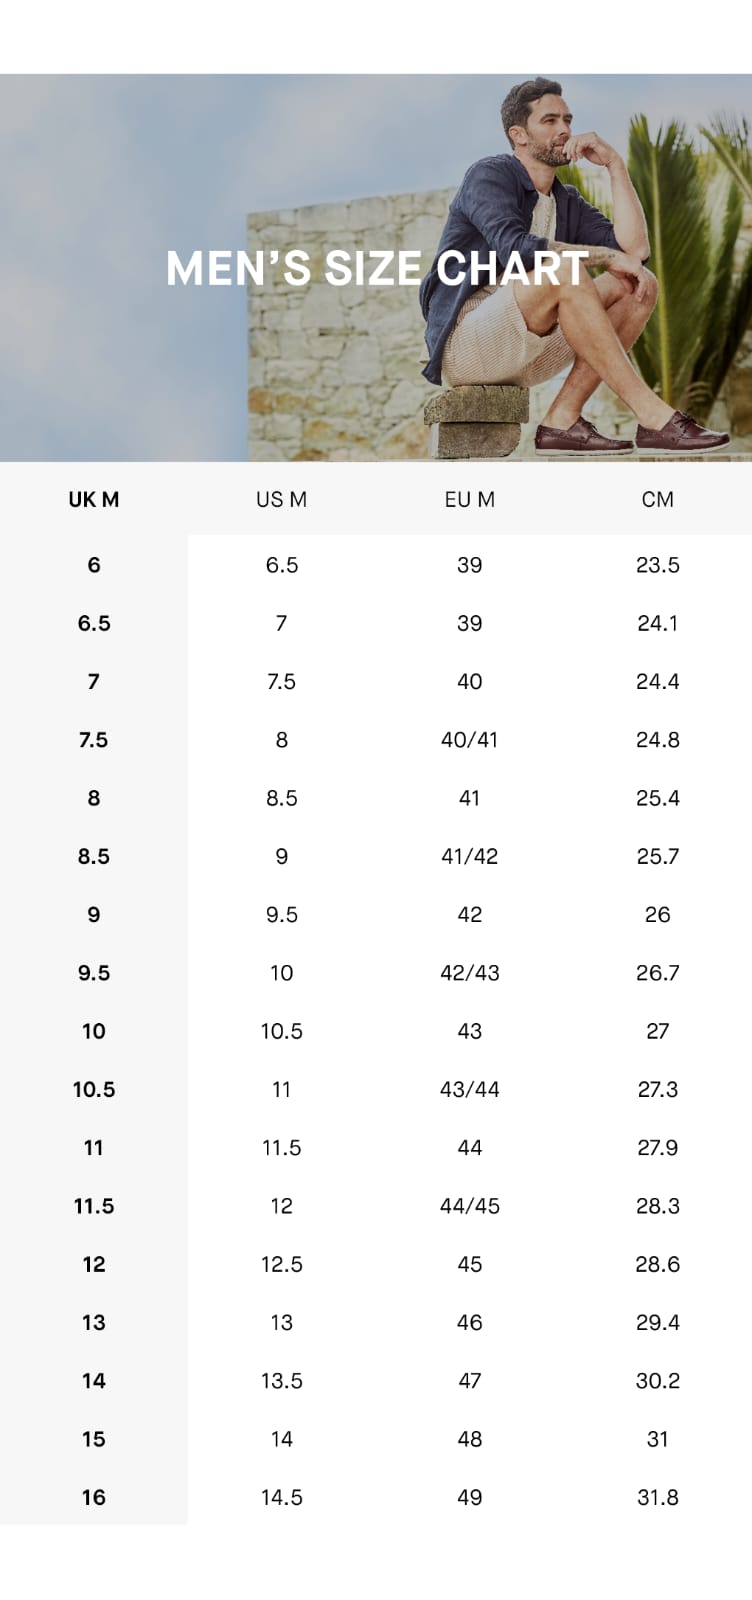Click the 41/42 EU size cell
Screen dimensions: 752x1600
(469, 856)
